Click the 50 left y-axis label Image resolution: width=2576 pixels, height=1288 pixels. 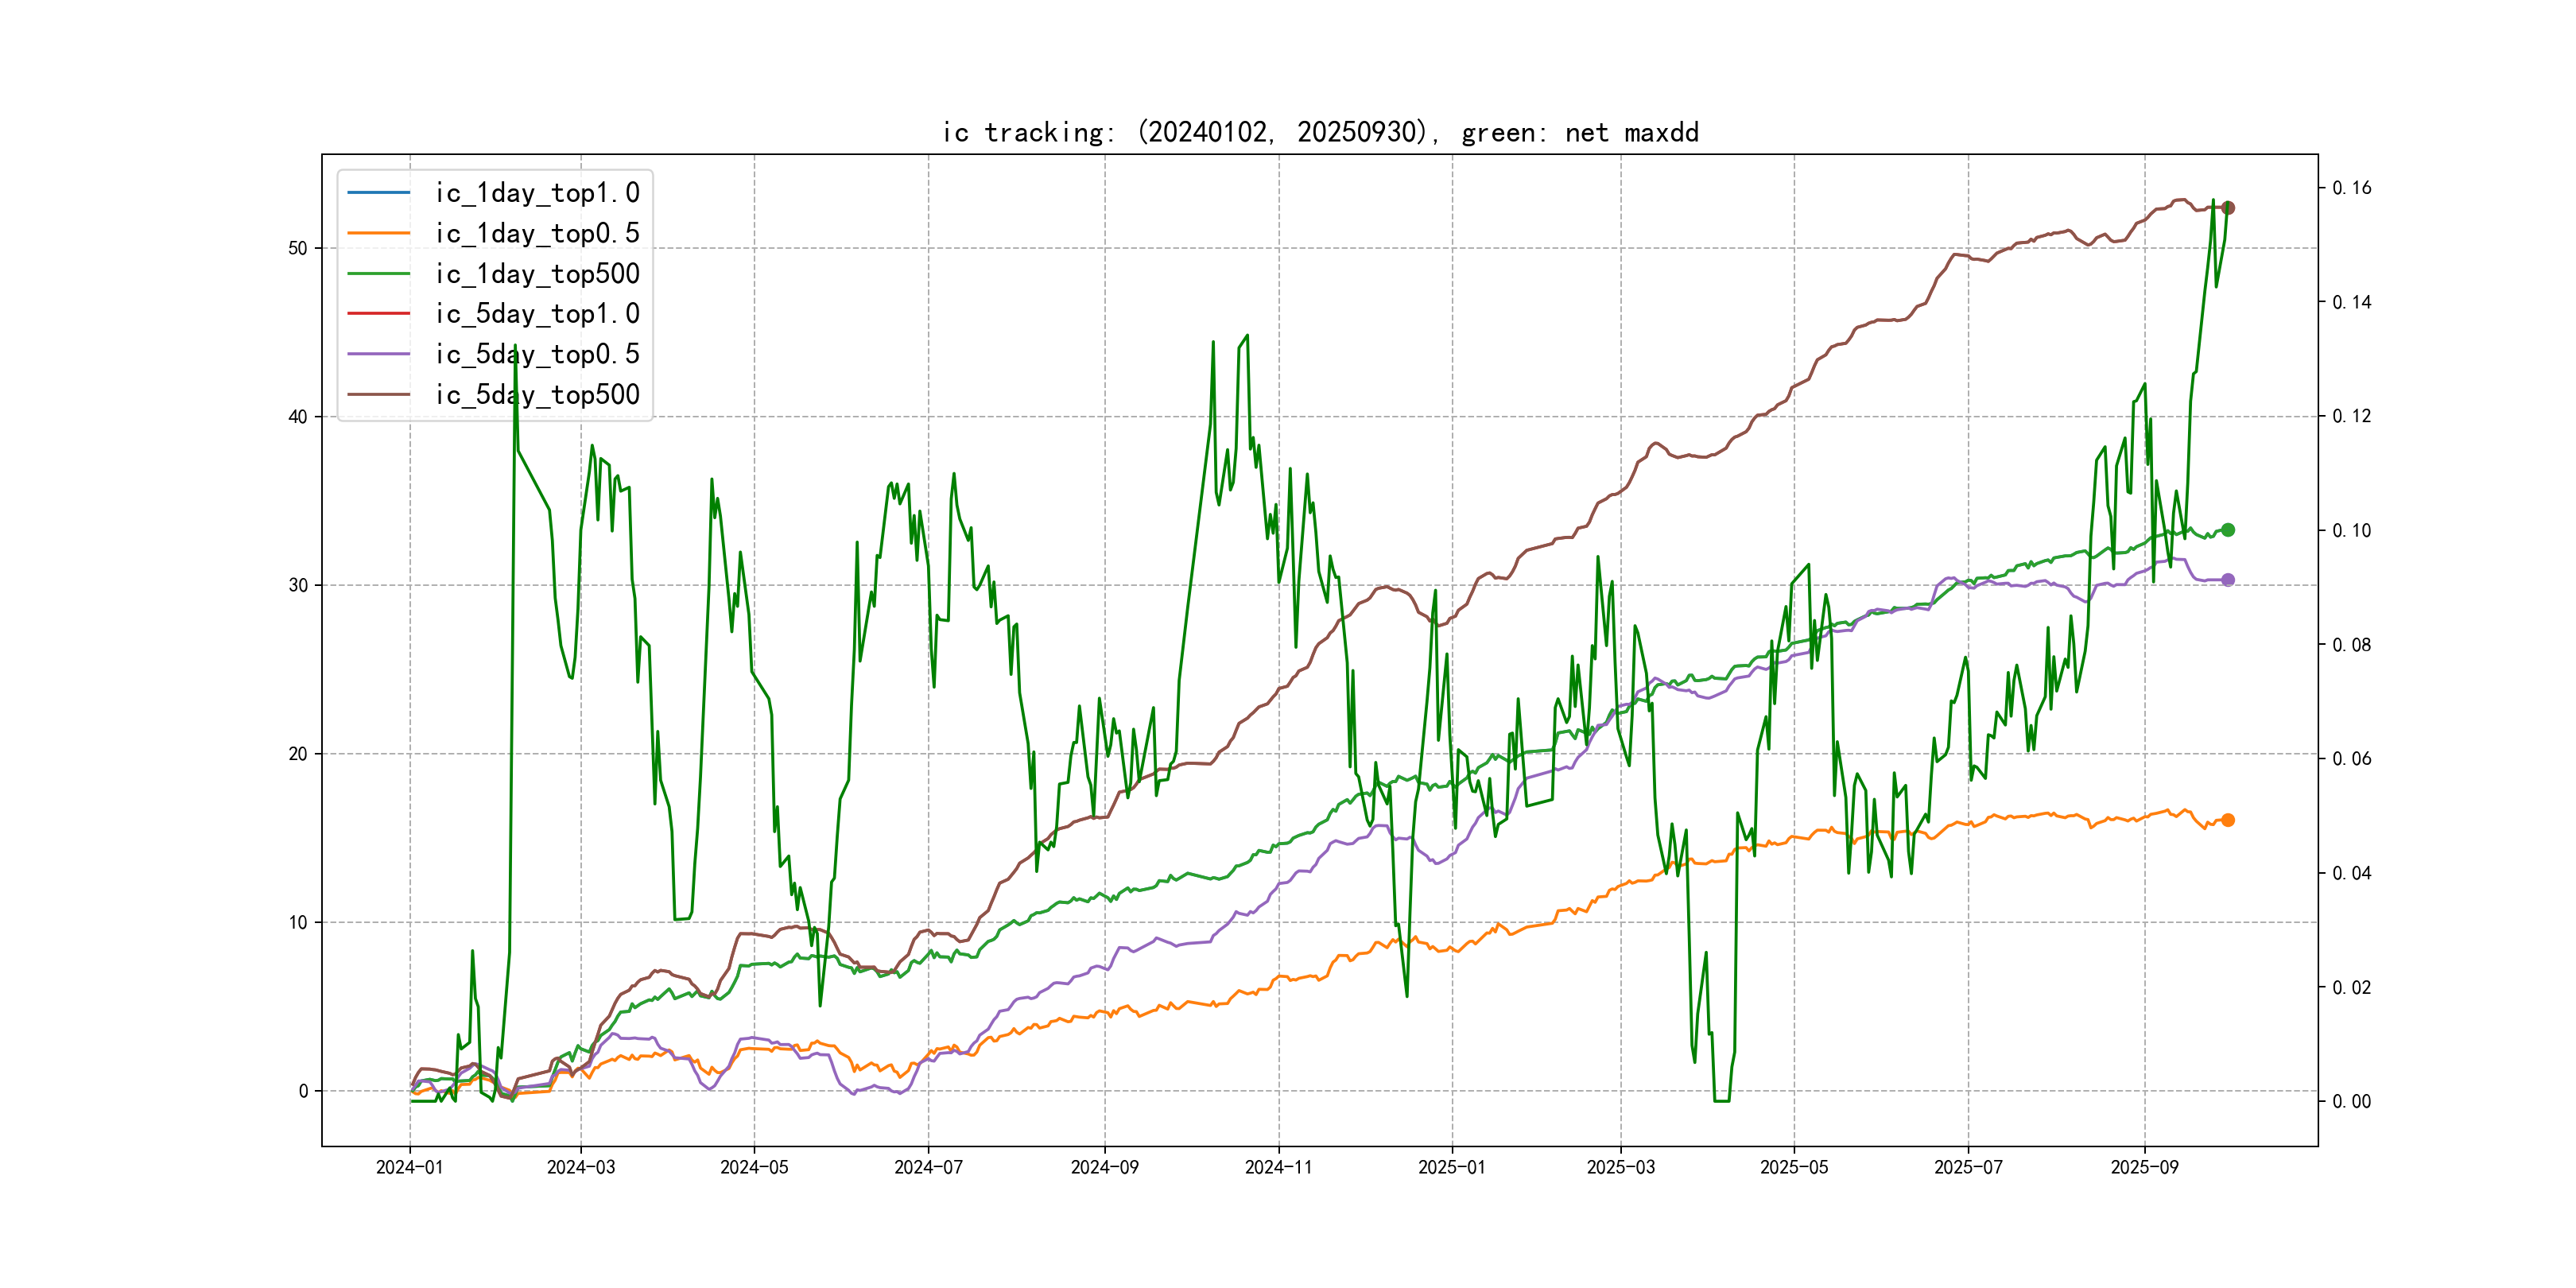pos(298,248)
